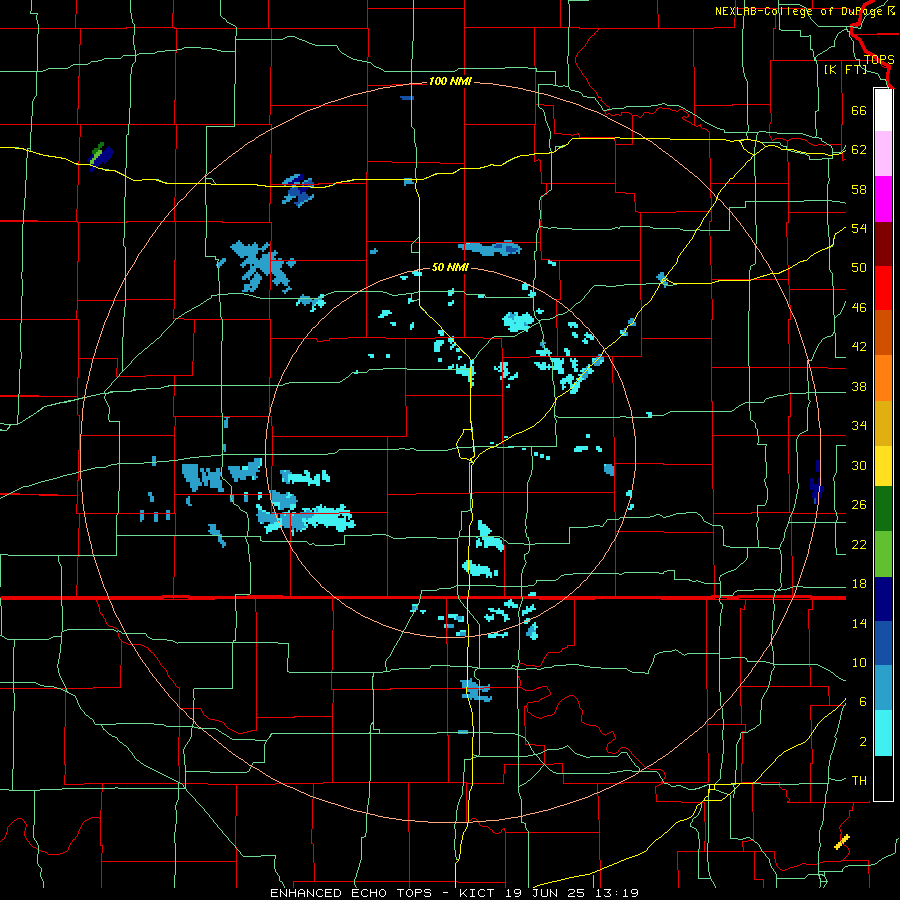Click the light green swatch near 22
The image size is (900, 900).
[x=883, y=554]
